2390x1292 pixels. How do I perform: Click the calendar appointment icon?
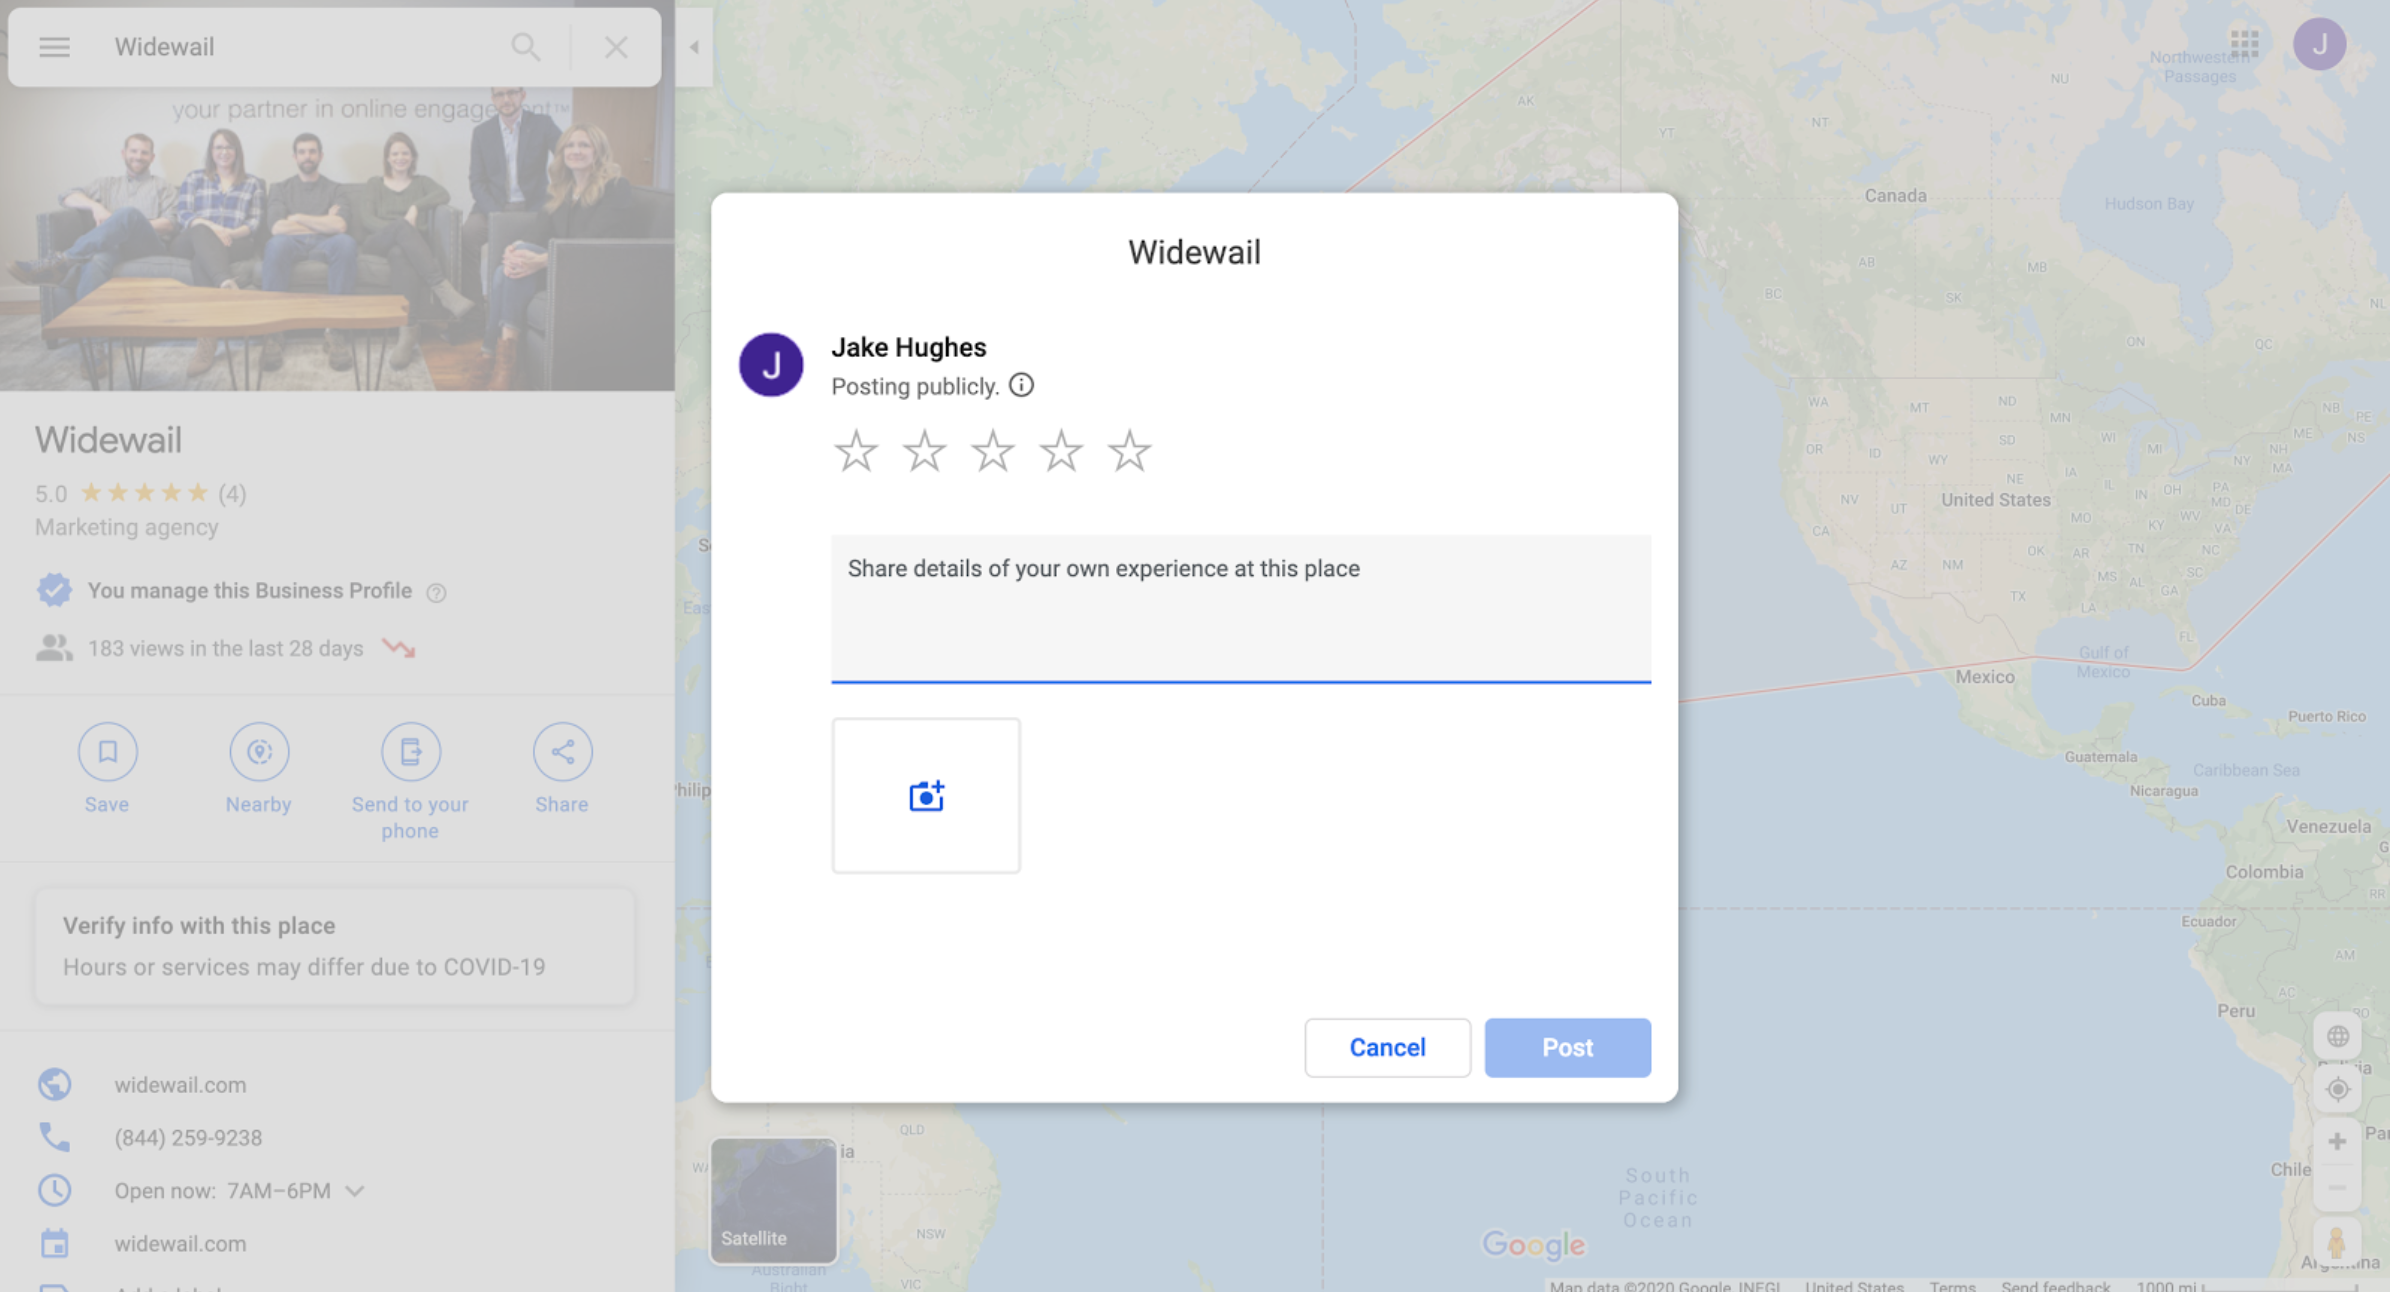click(x=54, y=1244)
